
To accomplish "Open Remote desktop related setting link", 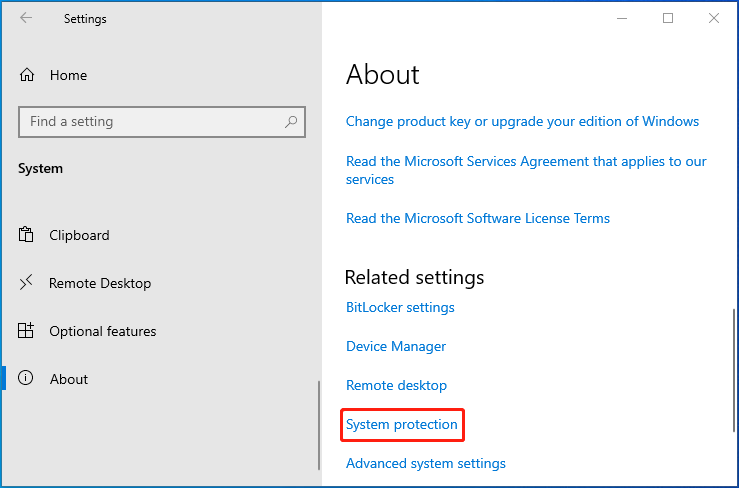I will pyautogui.click(x=396, y=386).
